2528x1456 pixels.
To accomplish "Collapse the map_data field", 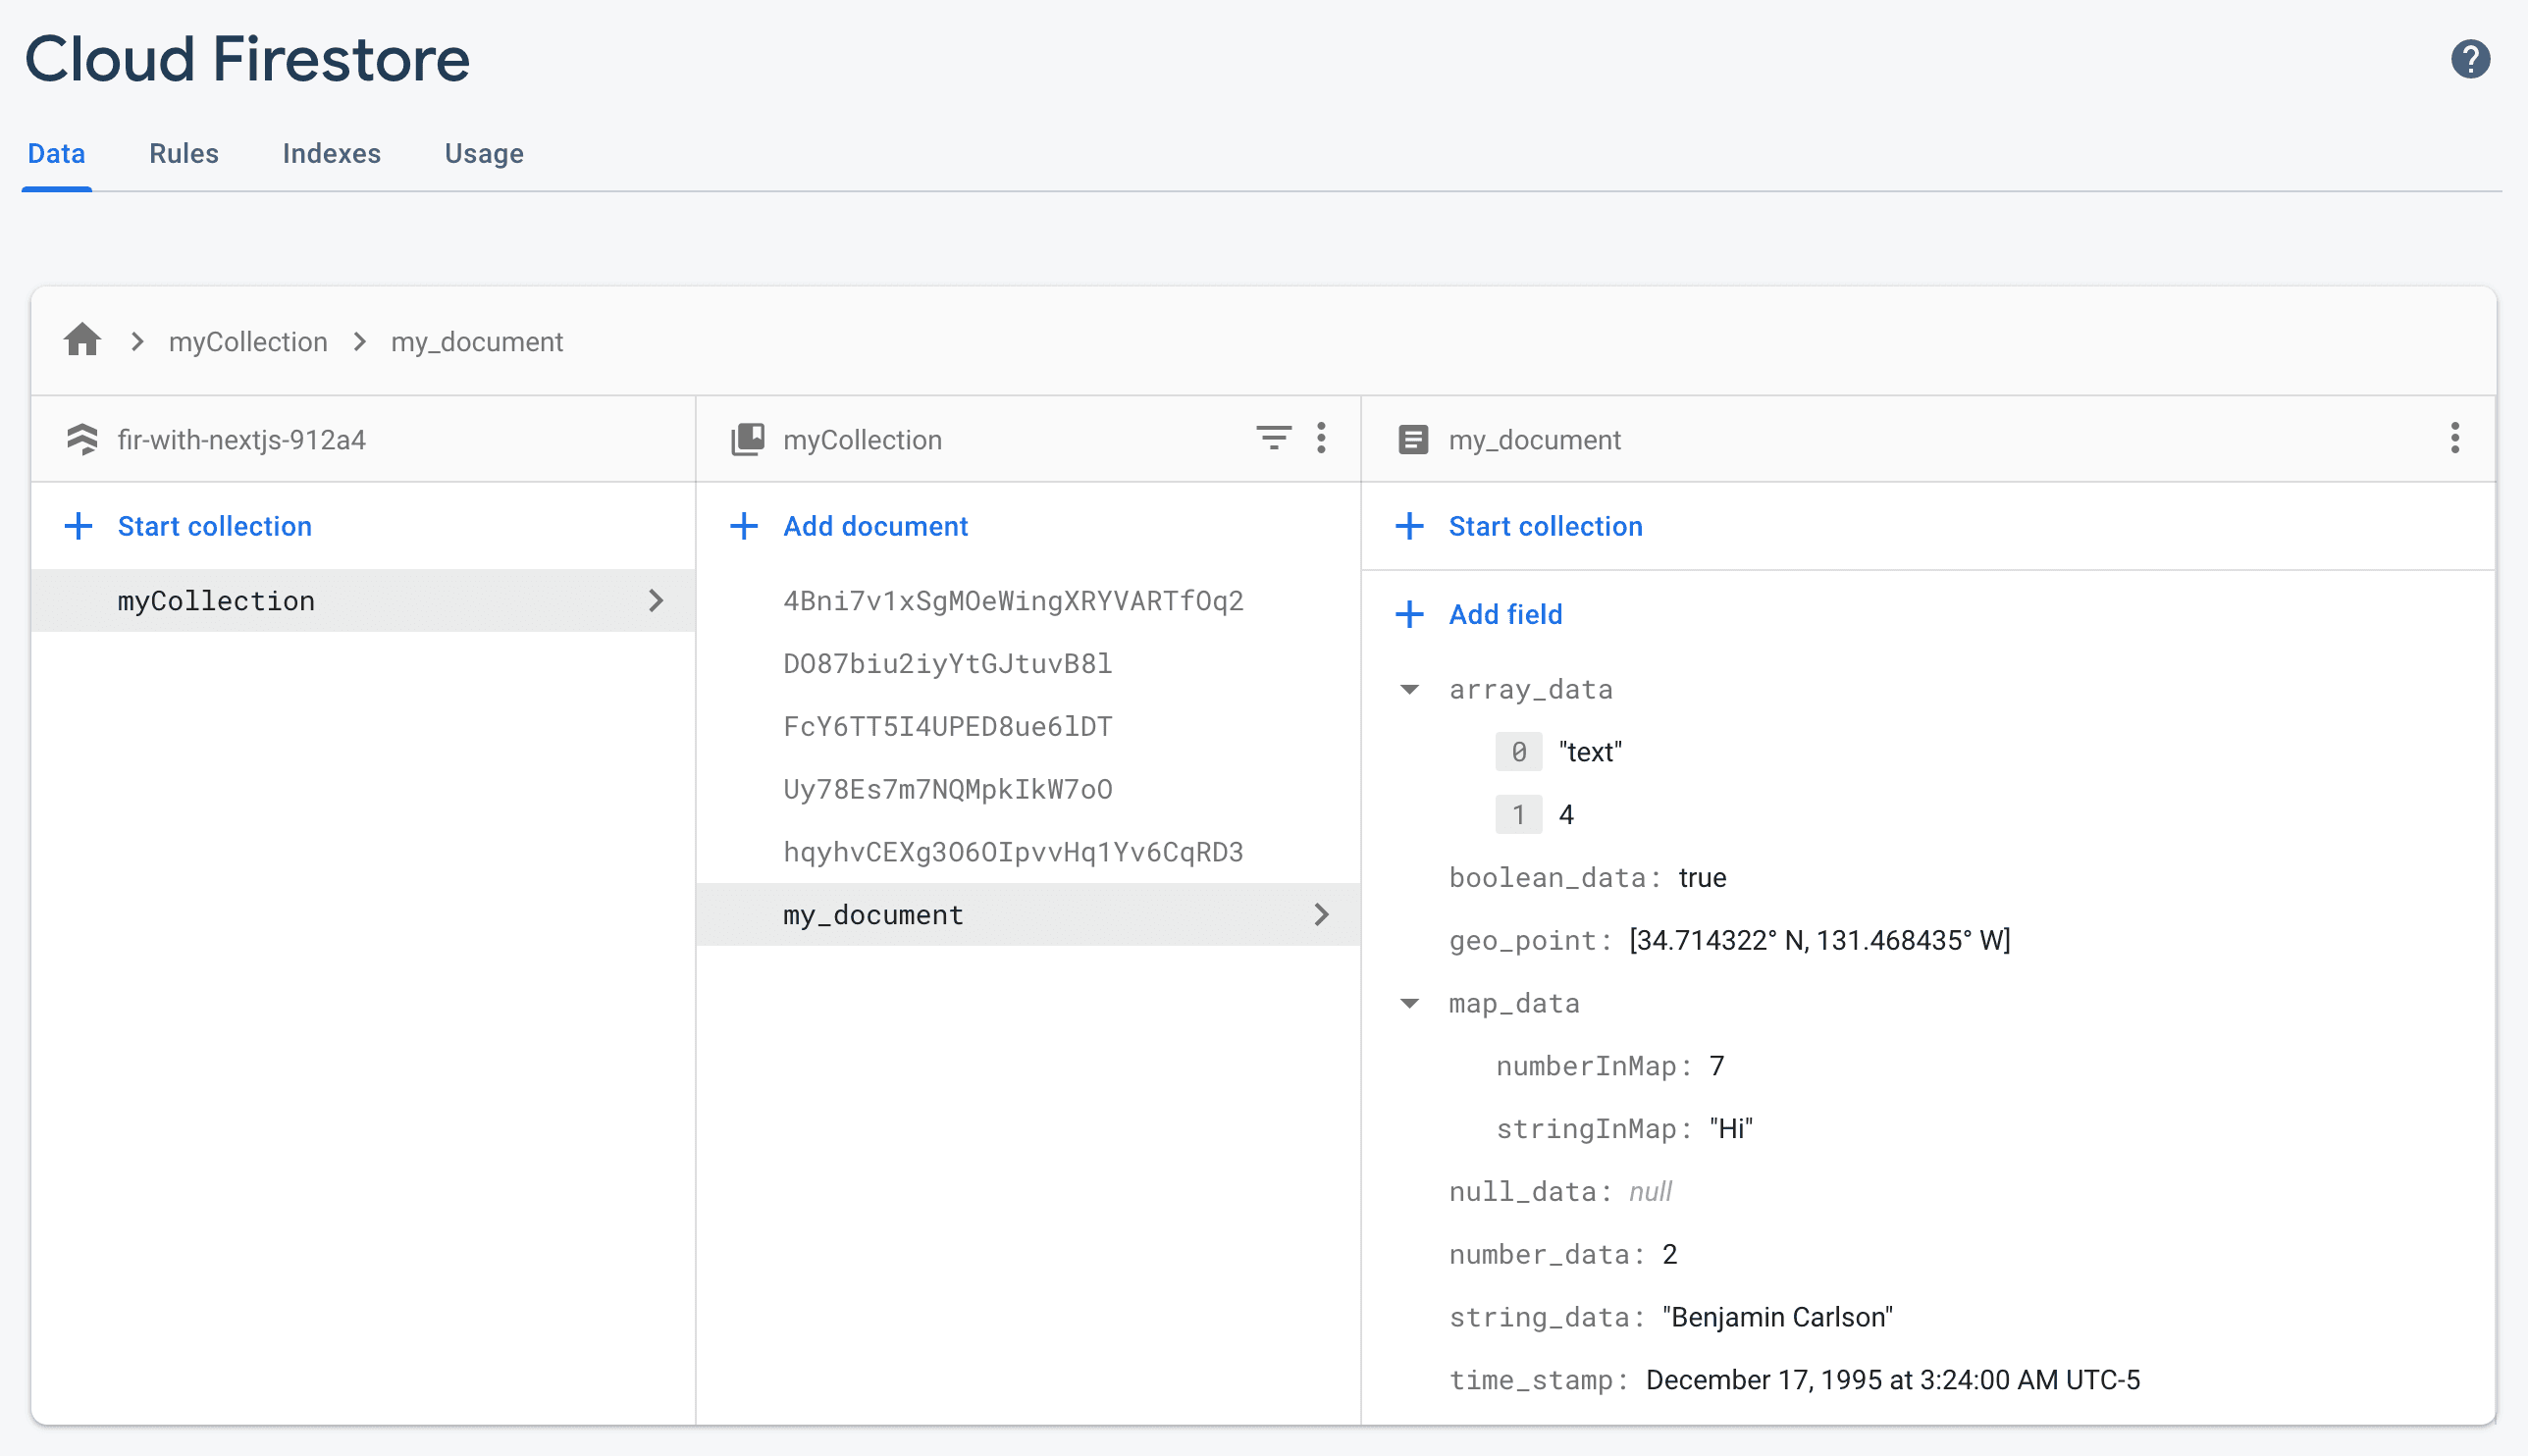I will tap(1409, 1003).
